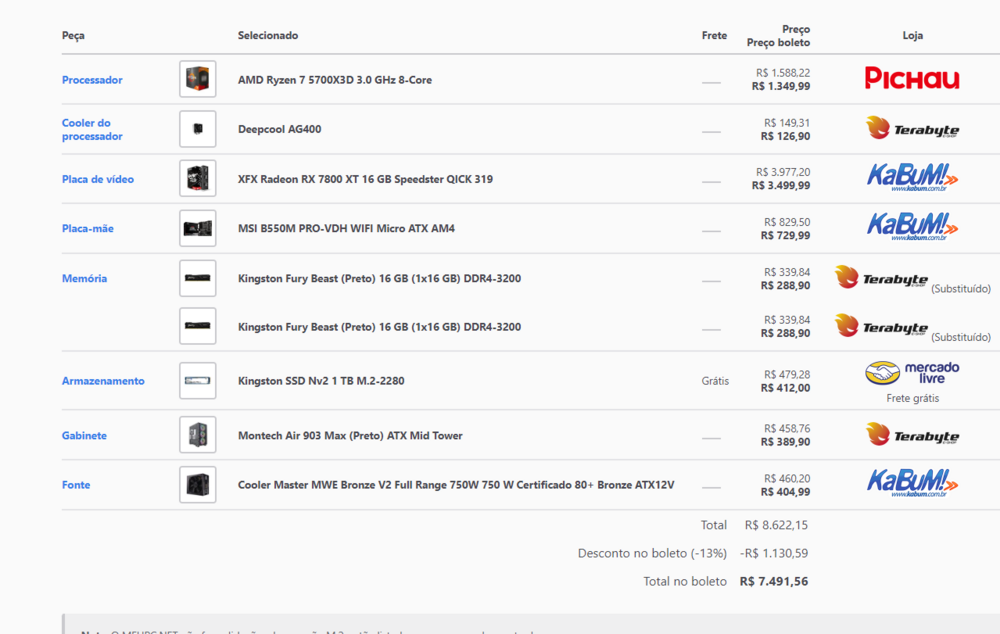Image resolution: width=1000 pixels, height=634 pixels.
Task: Click Terabyte logo in Deepcool AG400 row
Action: pyautogui.click(x=912, y=128)
